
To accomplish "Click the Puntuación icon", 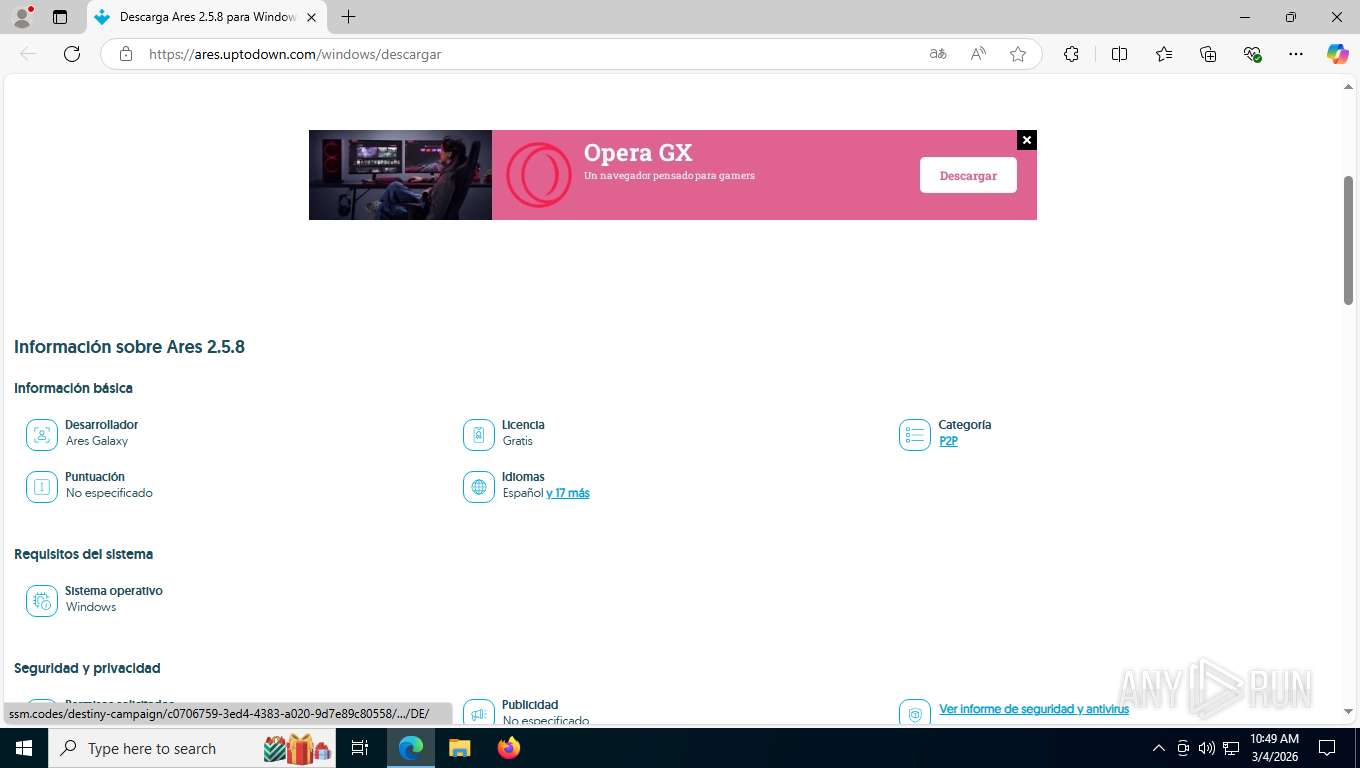I will [x=42, y=487].
